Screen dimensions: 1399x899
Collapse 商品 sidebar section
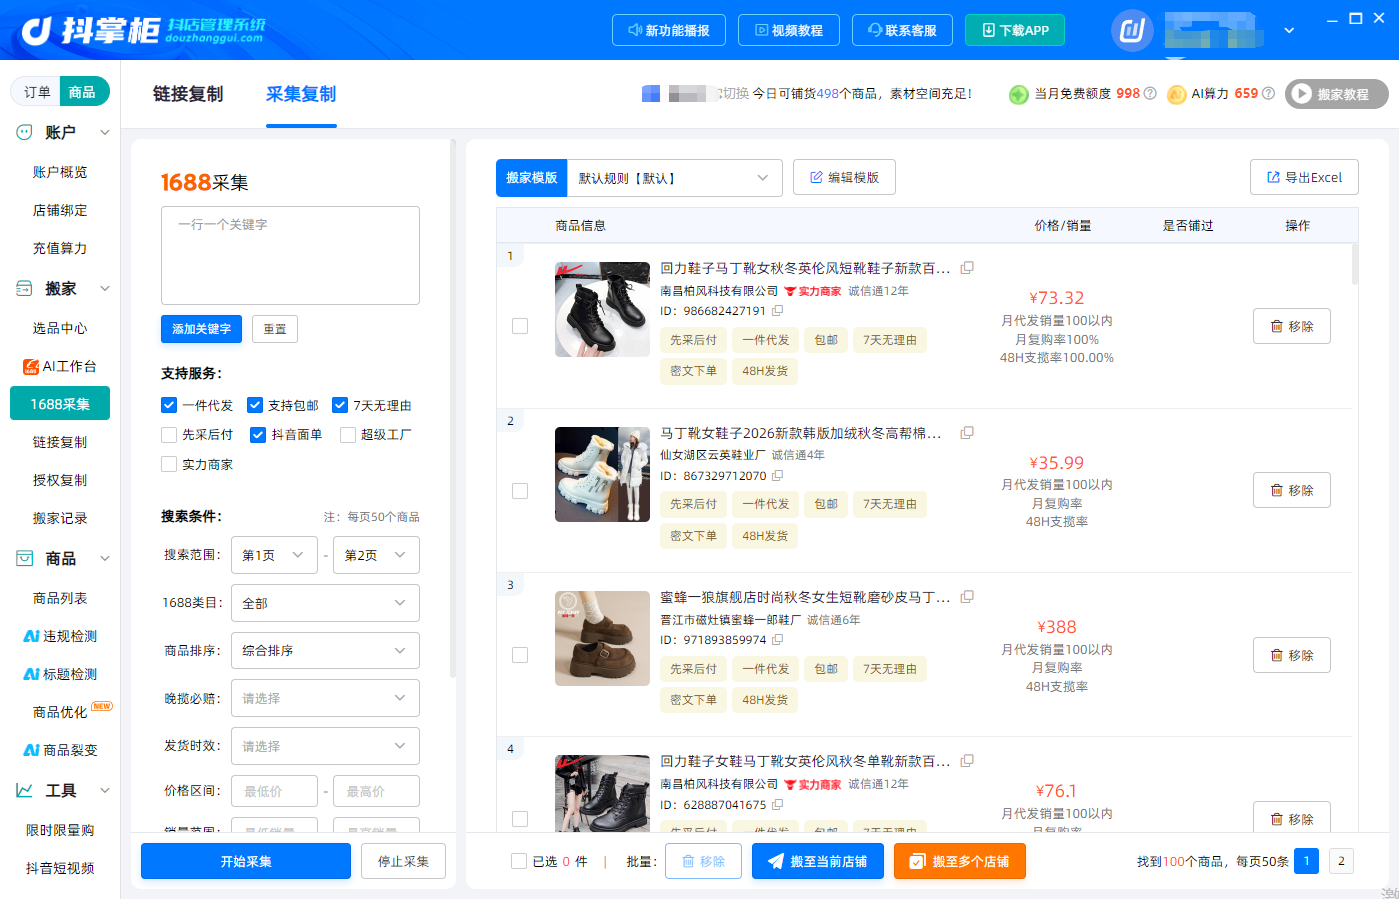[105, 558]
